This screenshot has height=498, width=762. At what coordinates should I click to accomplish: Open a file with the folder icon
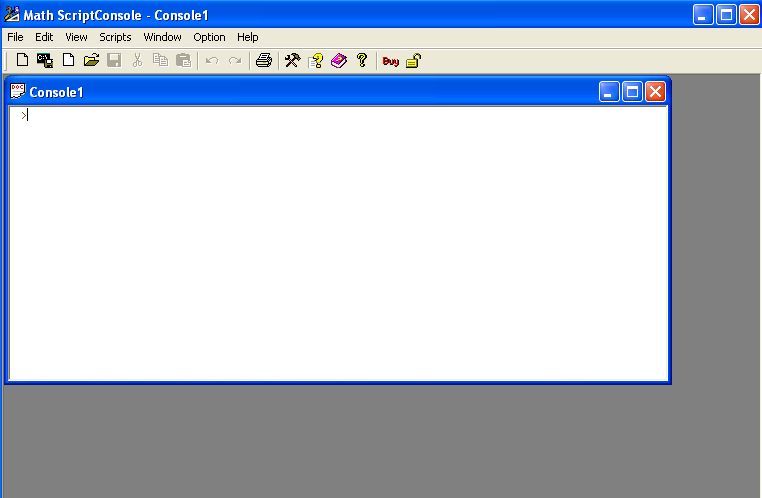click(x=91, y=60)
